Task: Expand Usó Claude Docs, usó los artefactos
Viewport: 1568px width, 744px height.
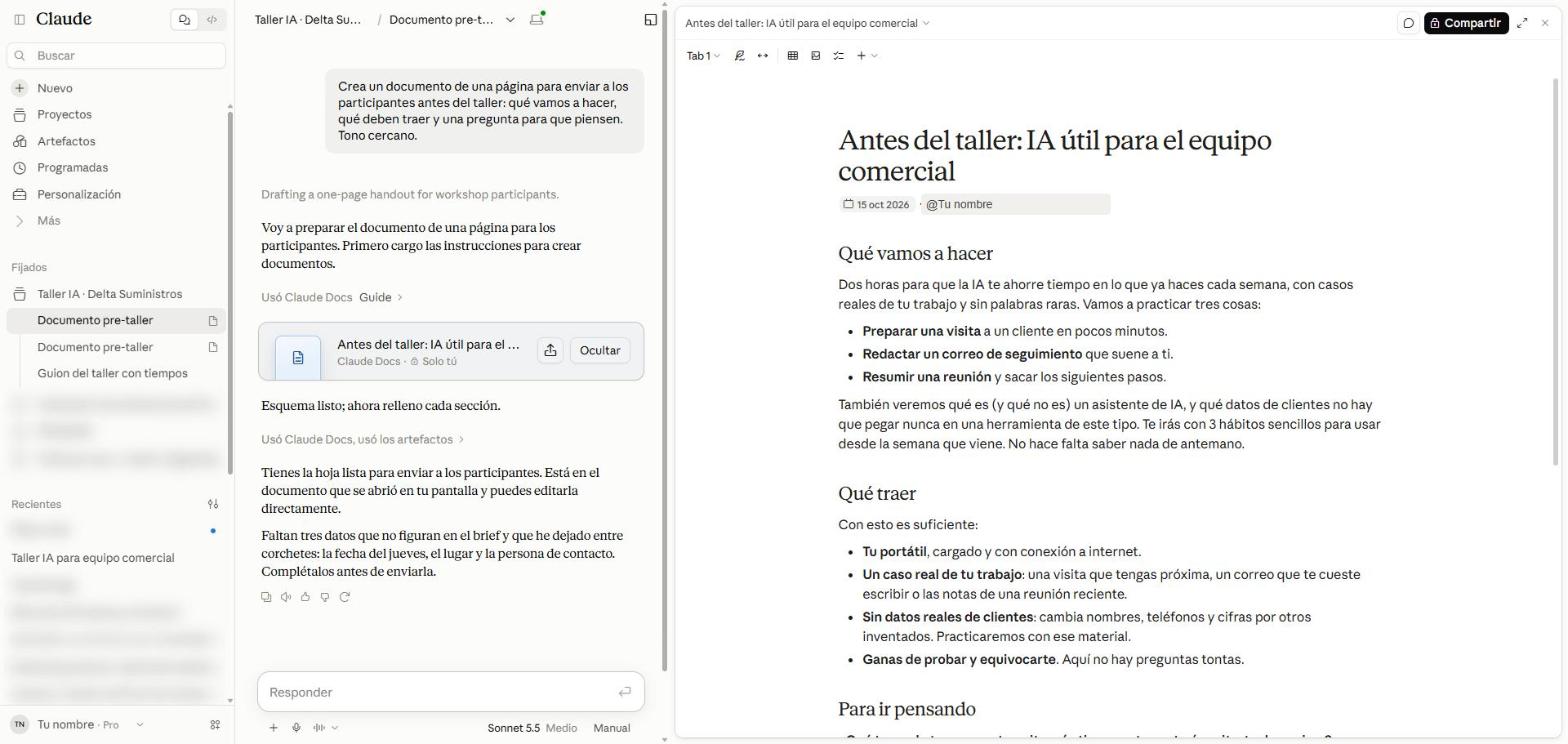Action: (x=363, y=439)
